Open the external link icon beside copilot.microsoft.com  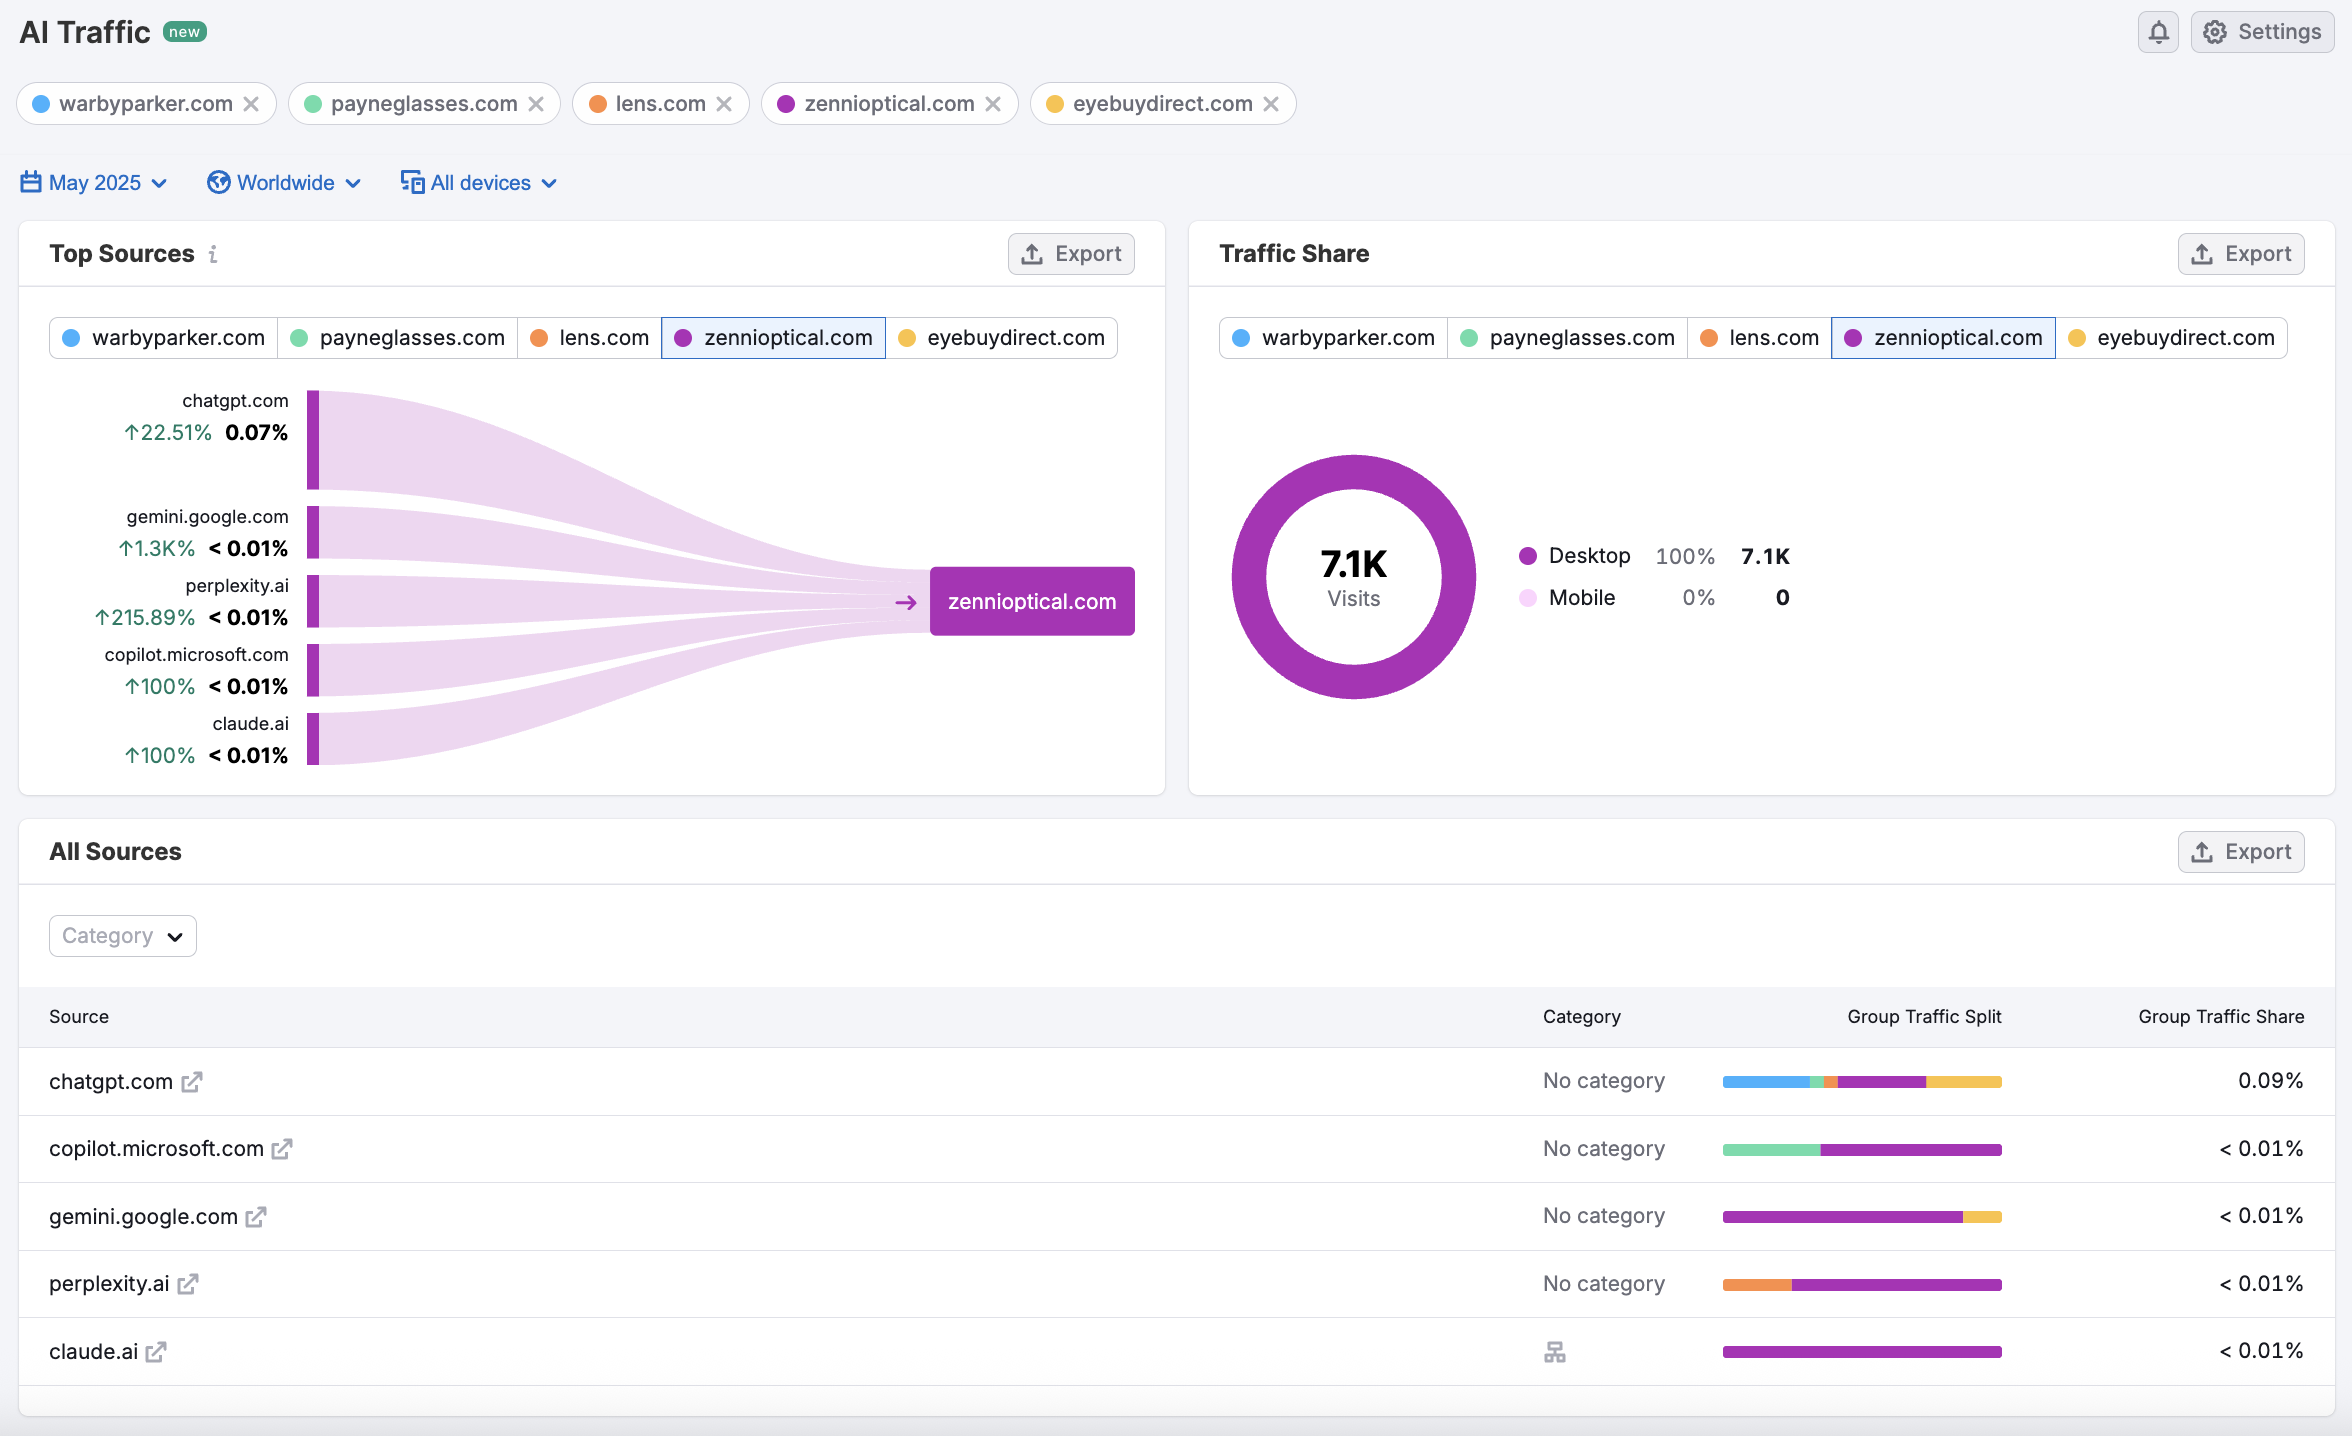pyautogui.click(x=282, y=1149)
